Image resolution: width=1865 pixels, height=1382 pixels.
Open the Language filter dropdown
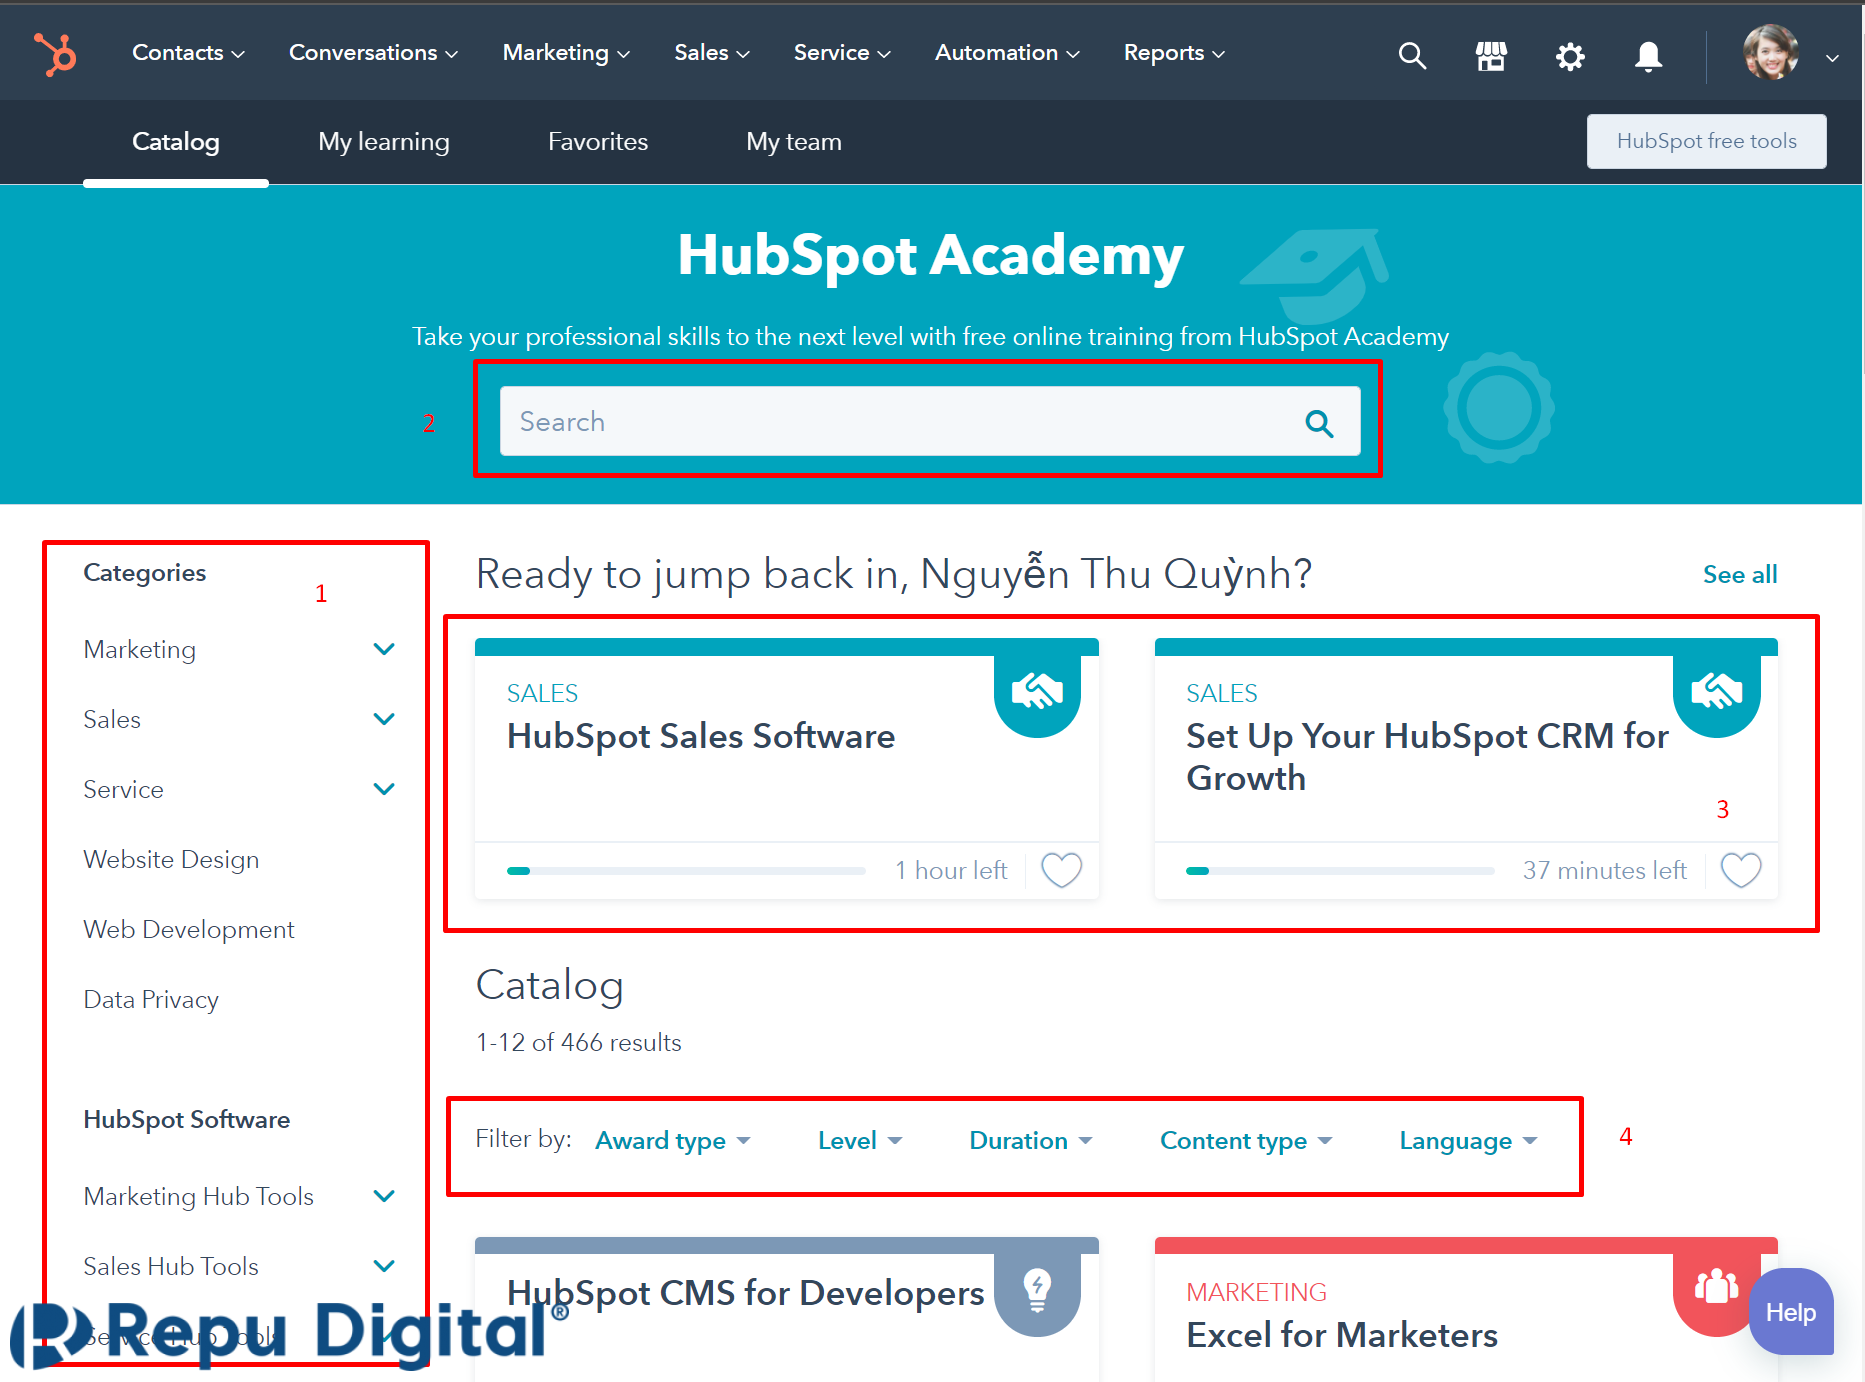click(x=1468, y=1141)
